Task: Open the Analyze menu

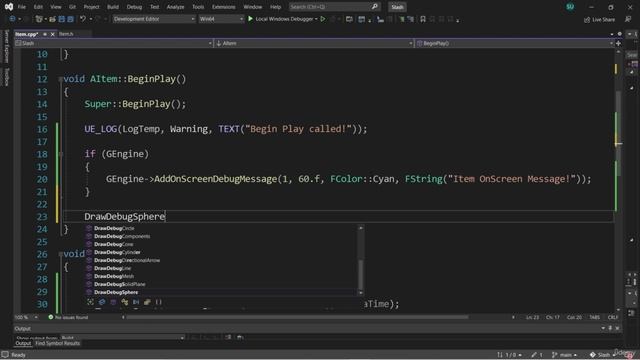Action: 175,7
